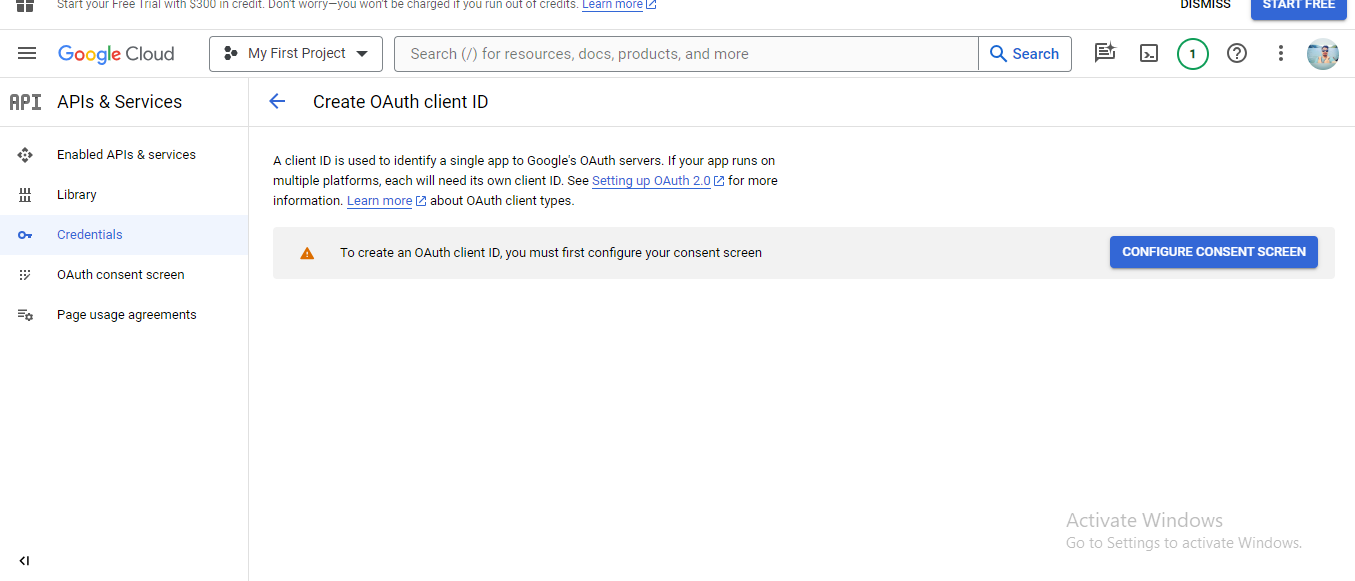Click the Google Cloud grid icon in banner
Screen dimensions: 1355x581
tap(25, 5)
